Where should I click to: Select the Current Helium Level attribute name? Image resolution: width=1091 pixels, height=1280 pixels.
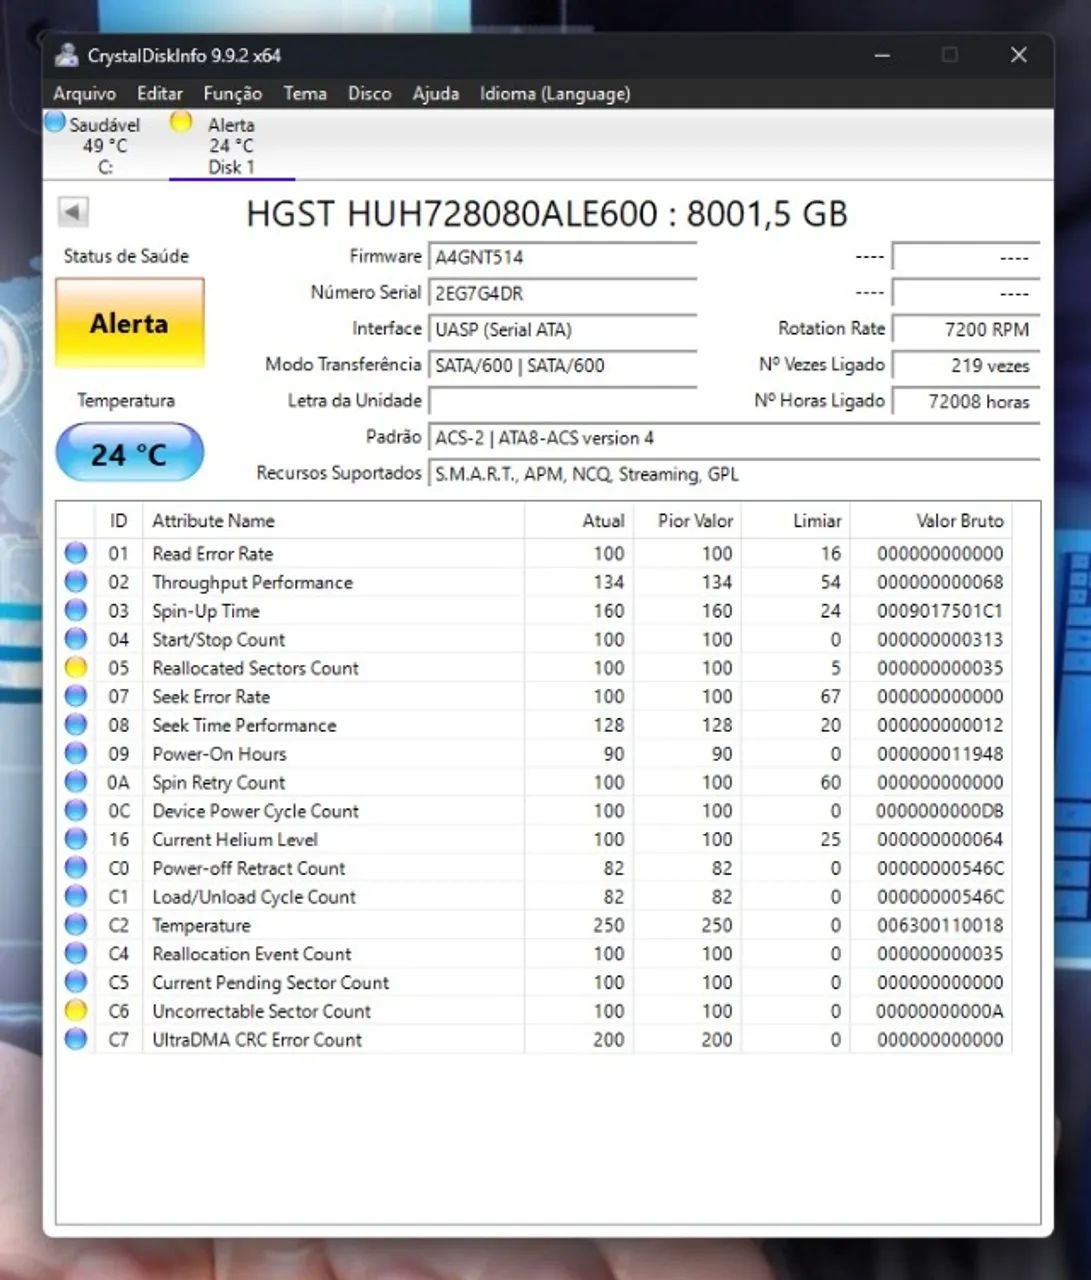pos(235,840)
